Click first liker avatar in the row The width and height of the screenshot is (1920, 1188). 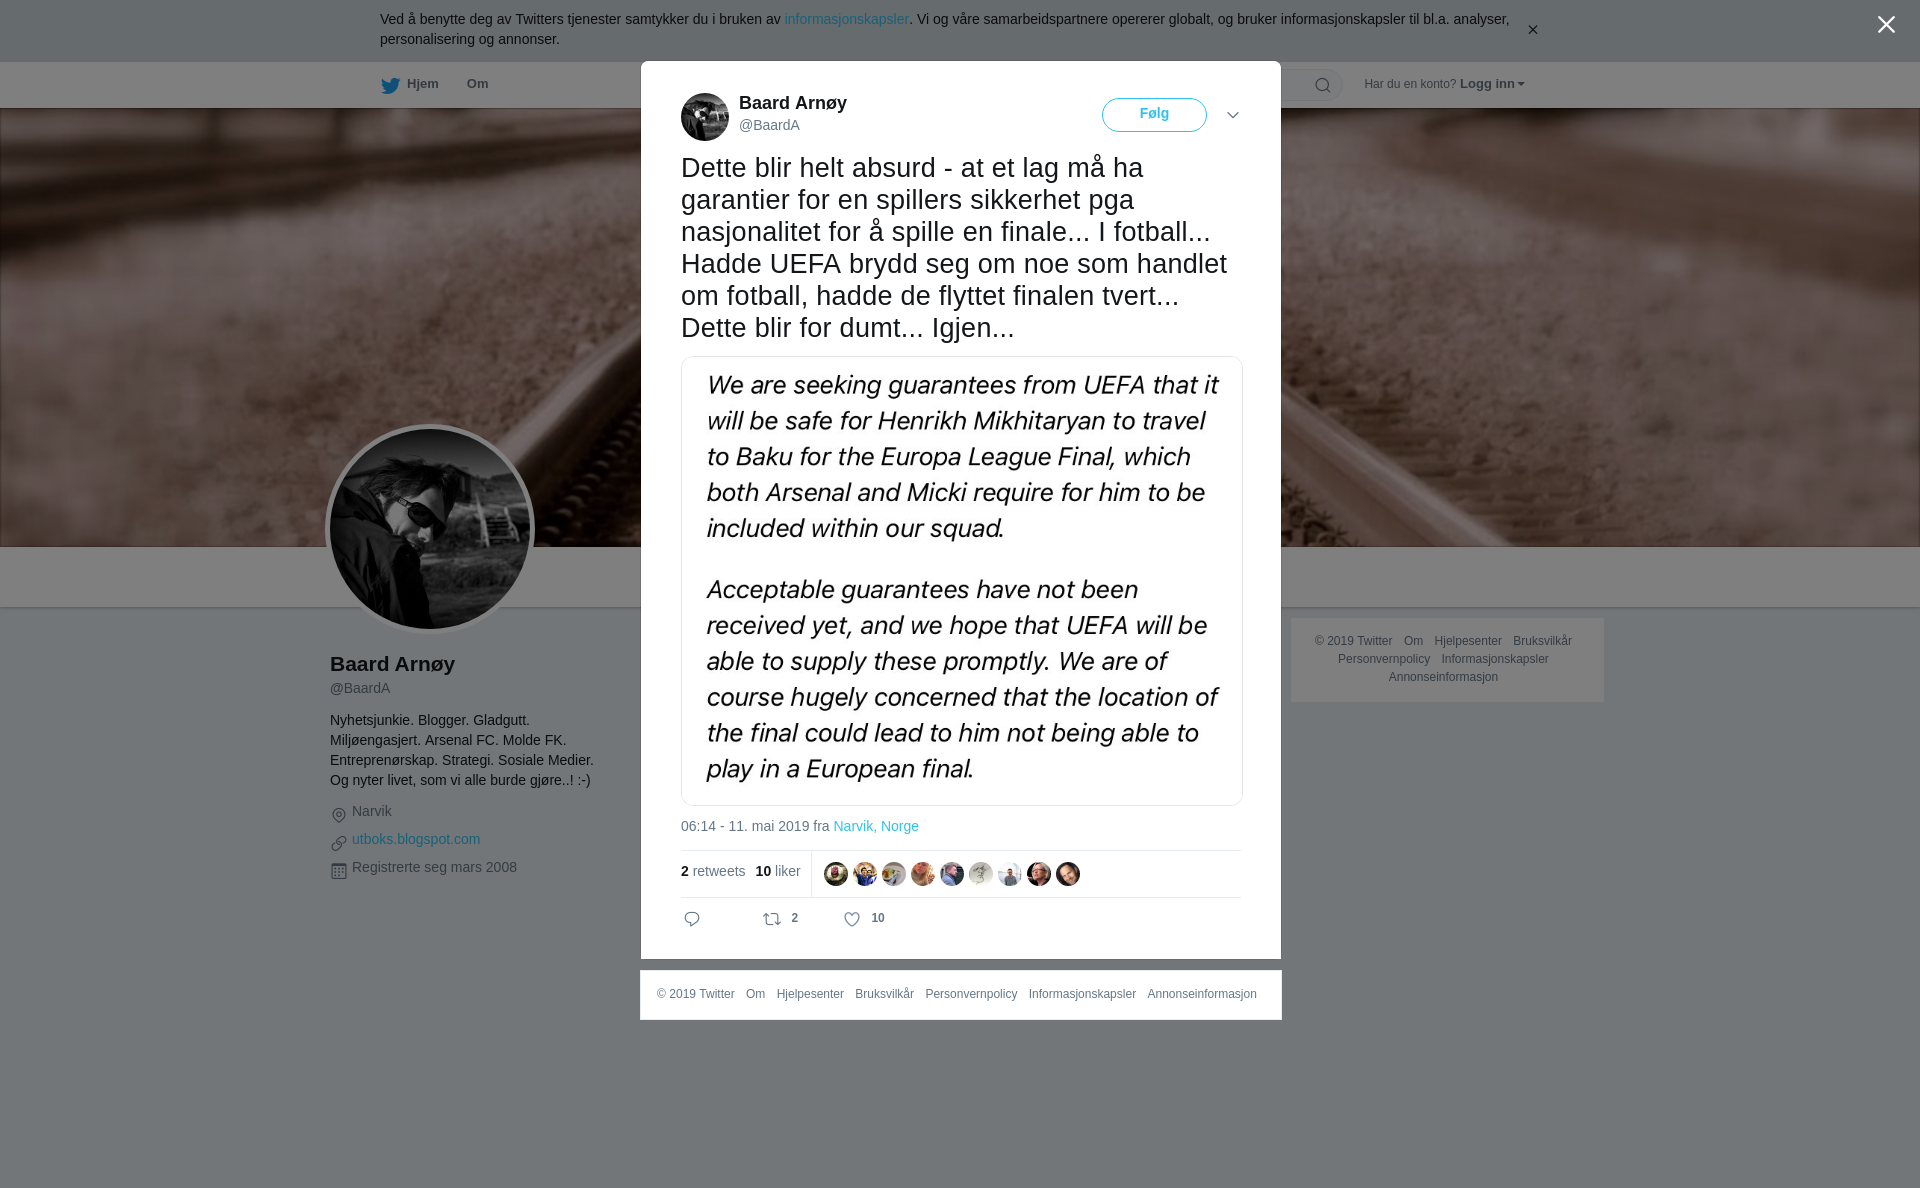(836, 874)
